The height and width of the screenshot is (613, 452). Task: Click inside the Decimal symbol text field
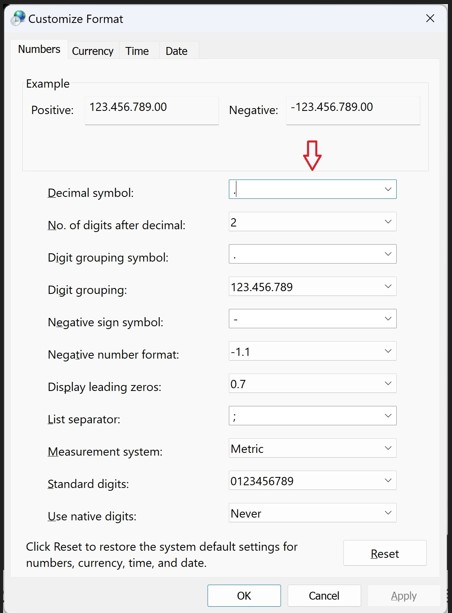(x=304, y=189)
